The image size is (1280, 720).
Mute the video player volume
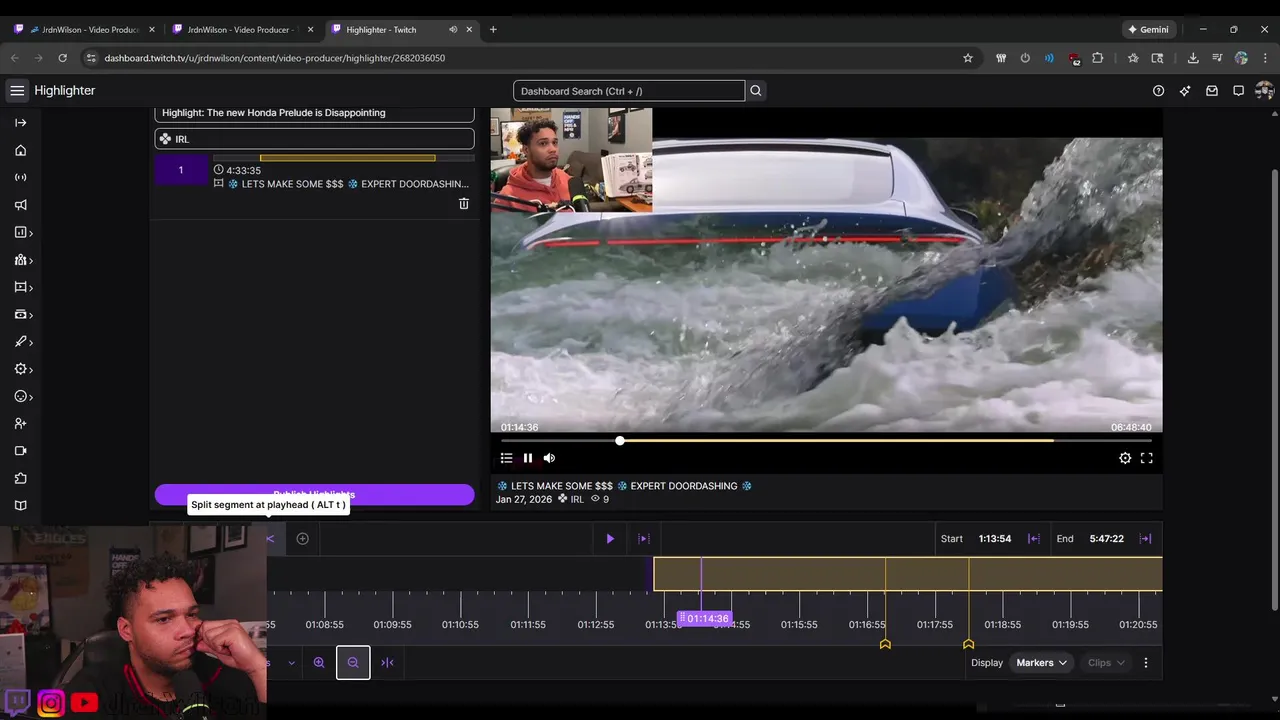(x=549, y=458)
